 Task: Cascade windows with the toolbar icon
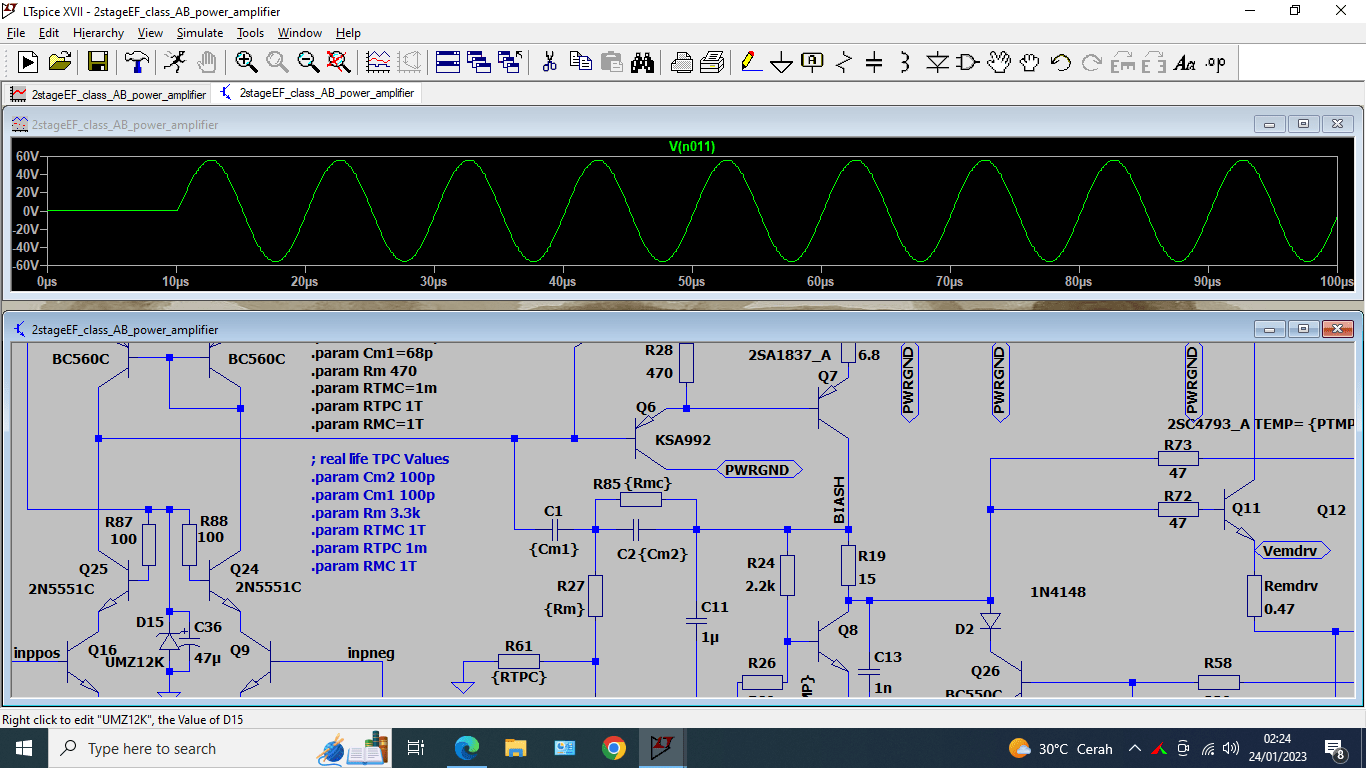479,62
